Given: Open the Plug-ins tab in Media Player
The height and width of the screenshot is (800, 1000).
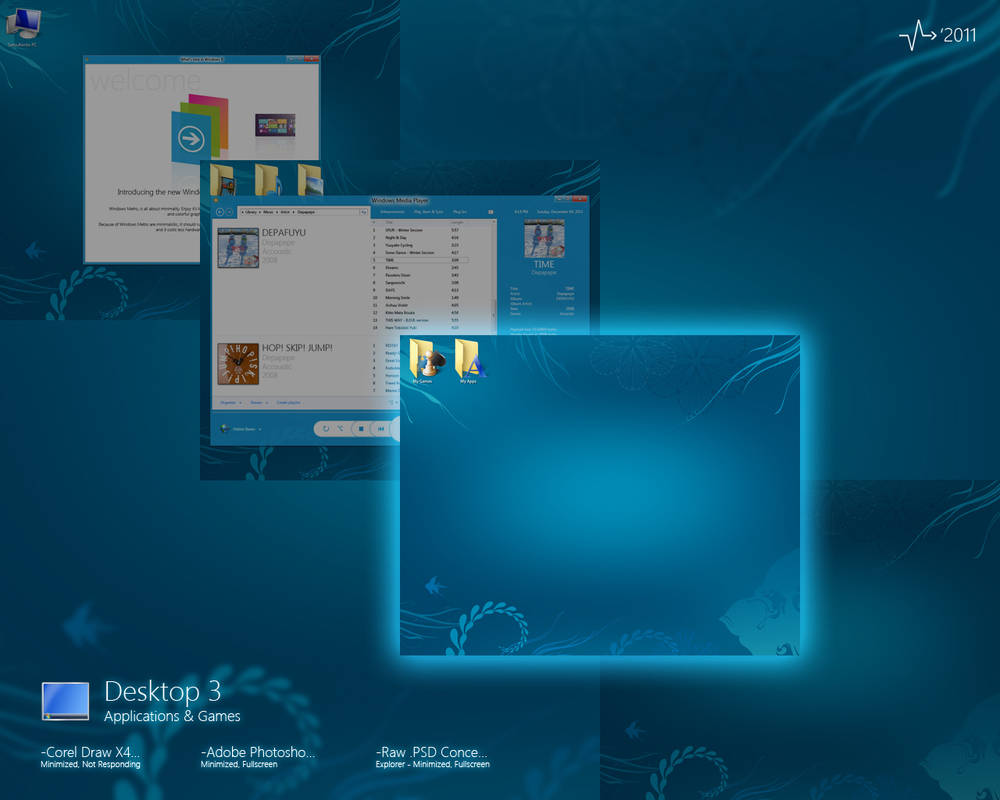Looking at the screenshot, I should 460,212.
